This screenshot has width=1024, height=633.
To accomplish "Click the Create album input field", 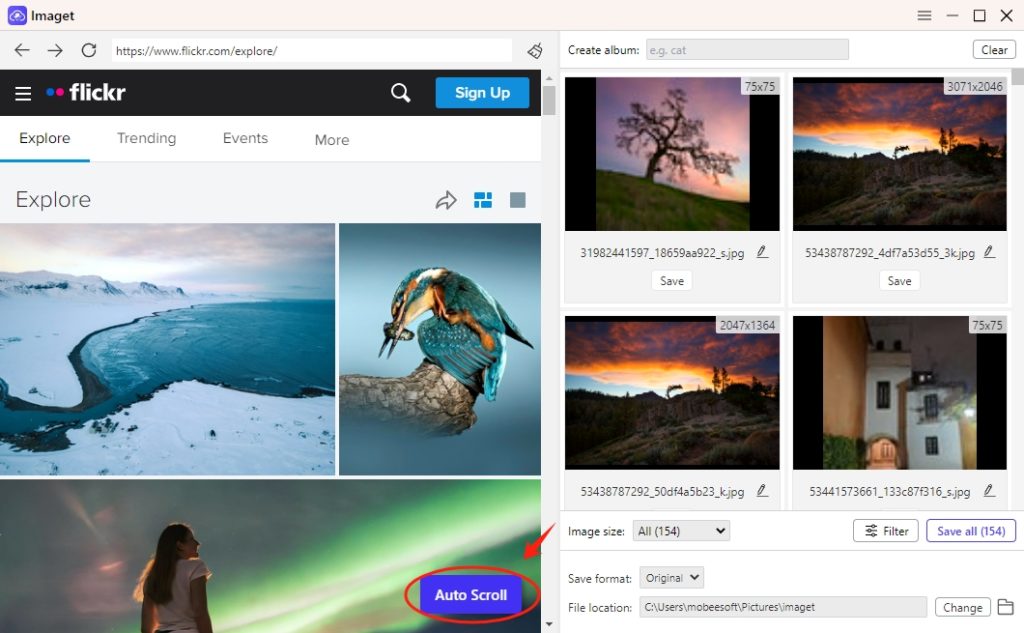I will coord(747,48).
